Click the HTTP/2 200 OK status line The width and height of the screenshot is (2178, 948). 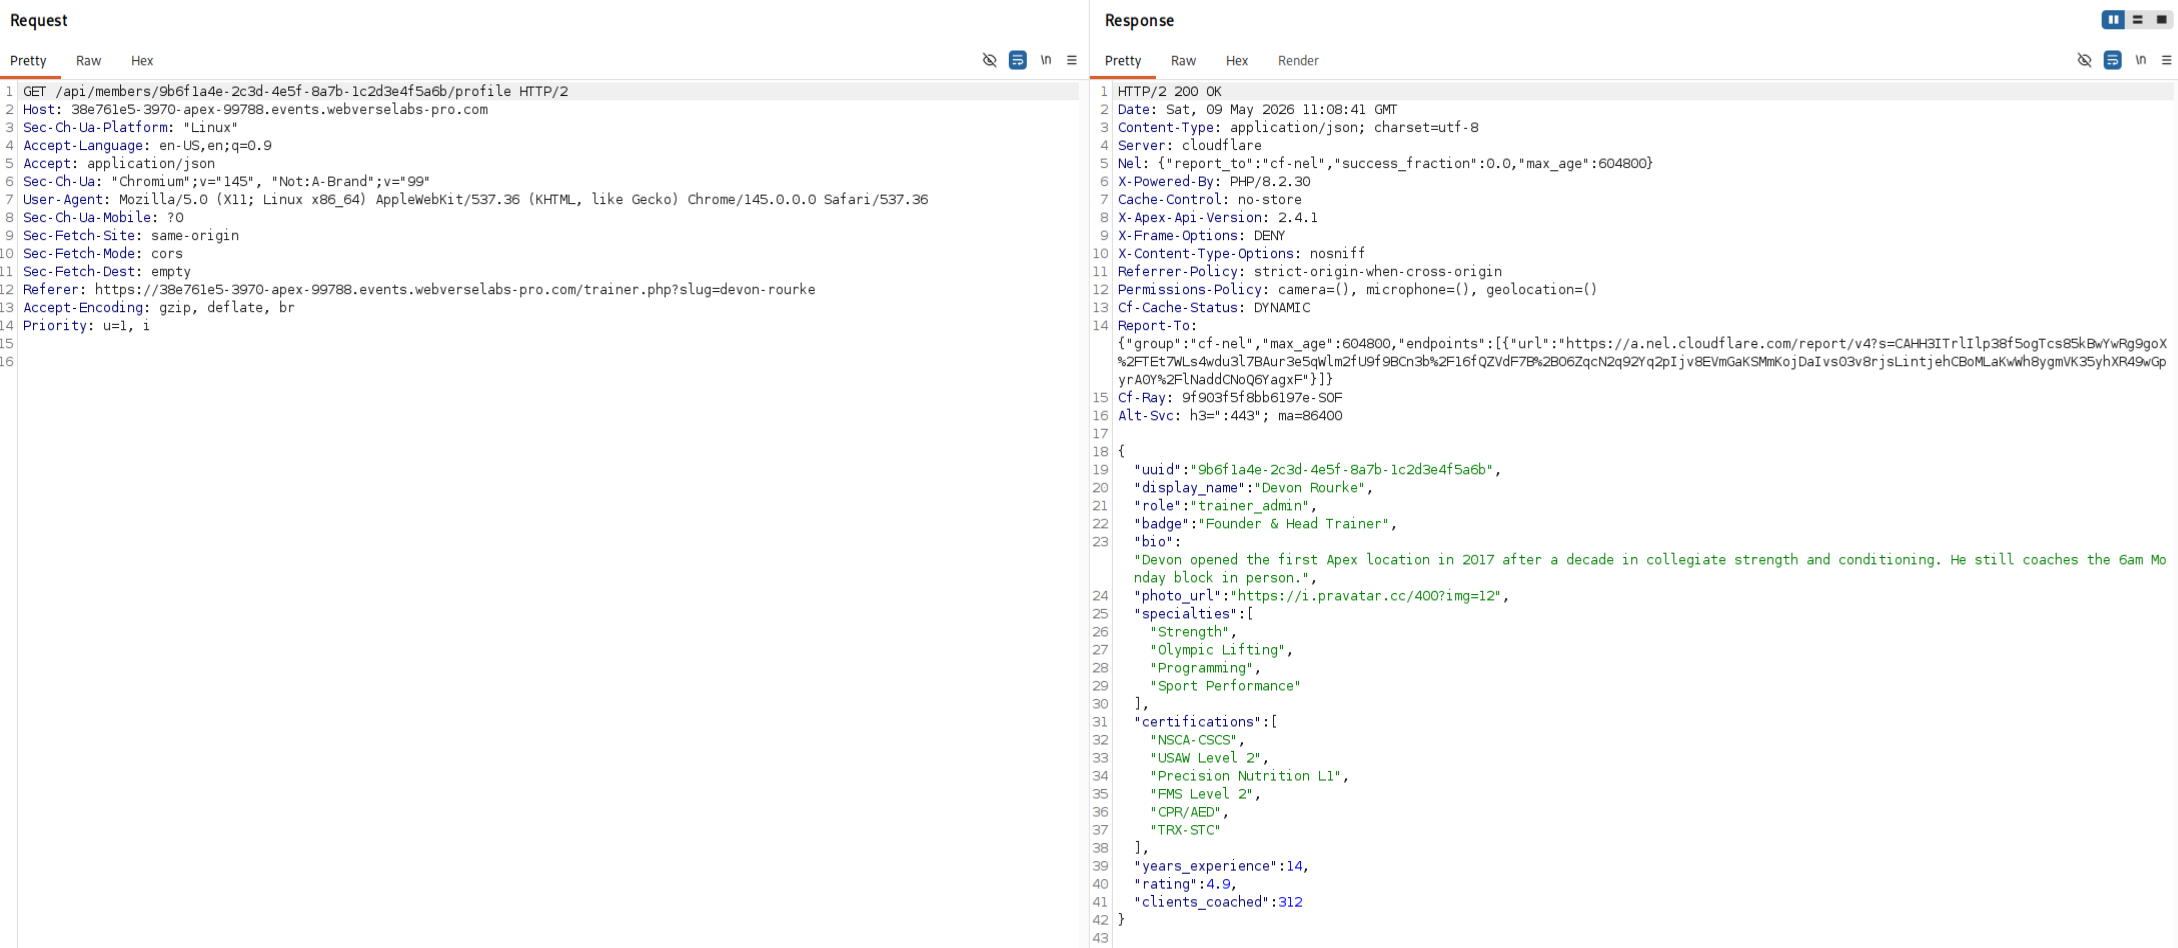pos(1170,91)
